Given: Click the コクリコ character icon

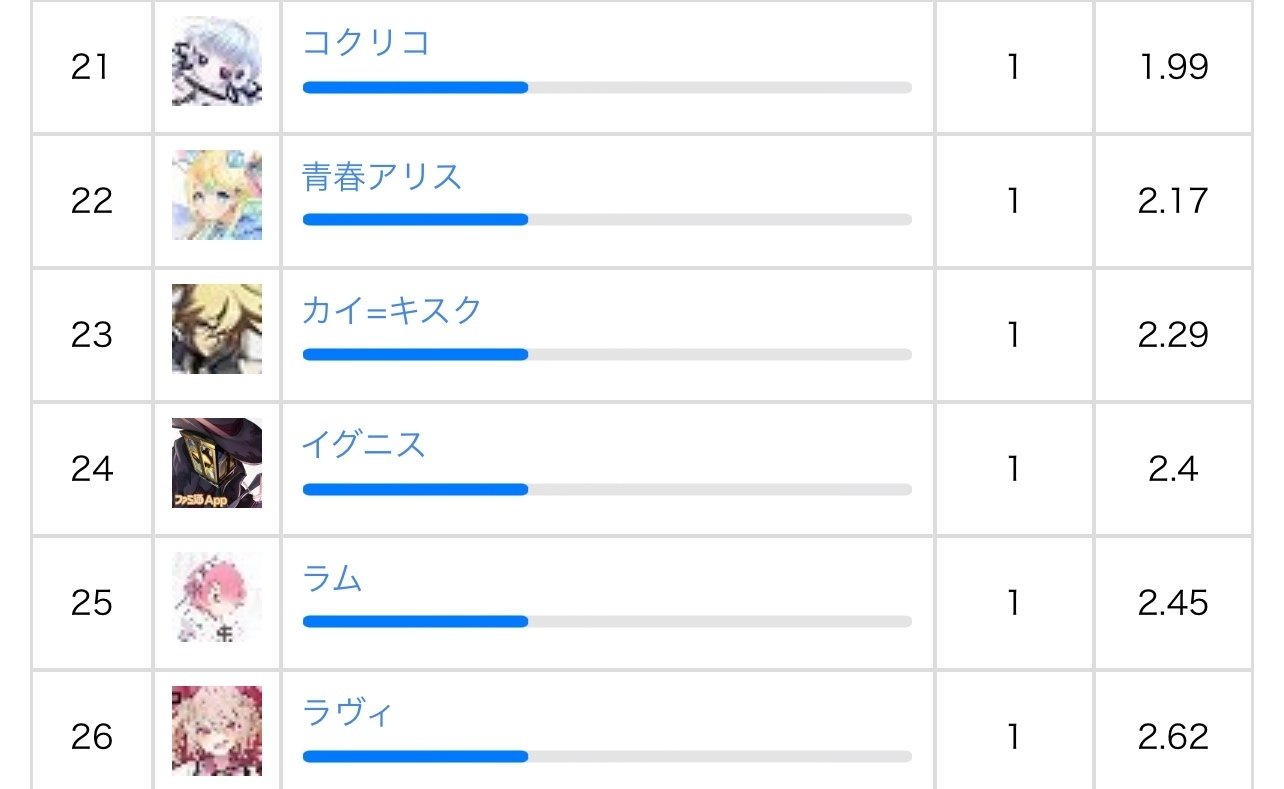Looking at the screenshot, I should pyautogui.click(x=217, y=61).
